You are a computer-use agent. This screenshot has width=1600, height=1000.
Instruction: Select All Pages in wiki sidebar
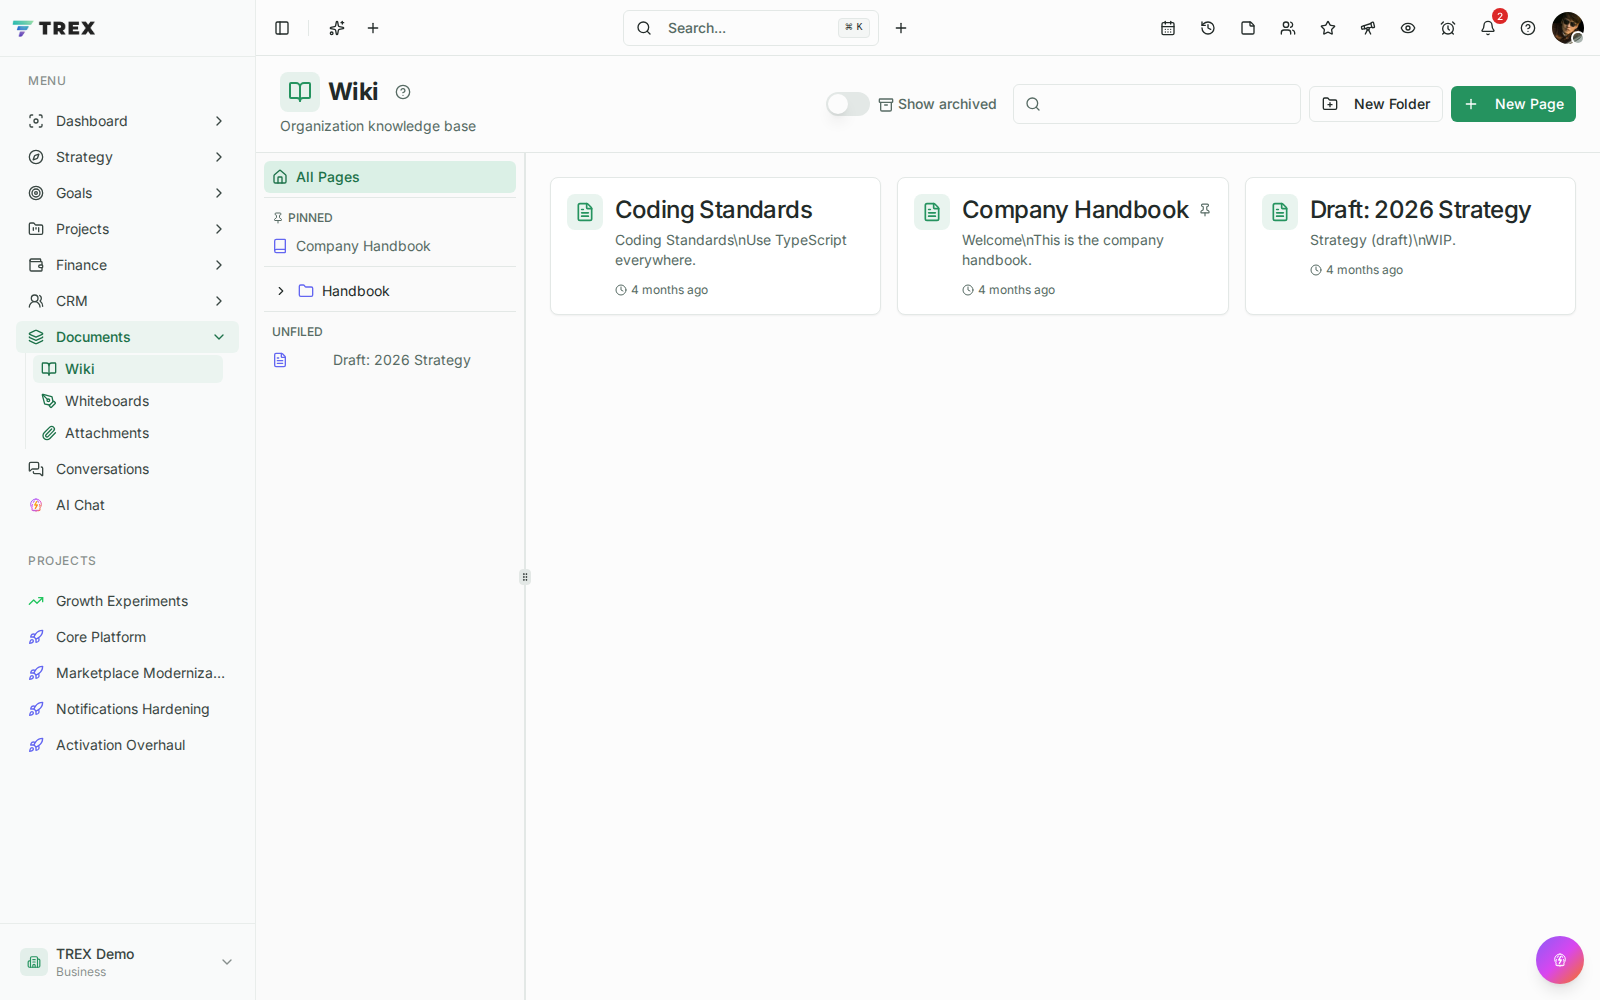[x=390, y=177]
